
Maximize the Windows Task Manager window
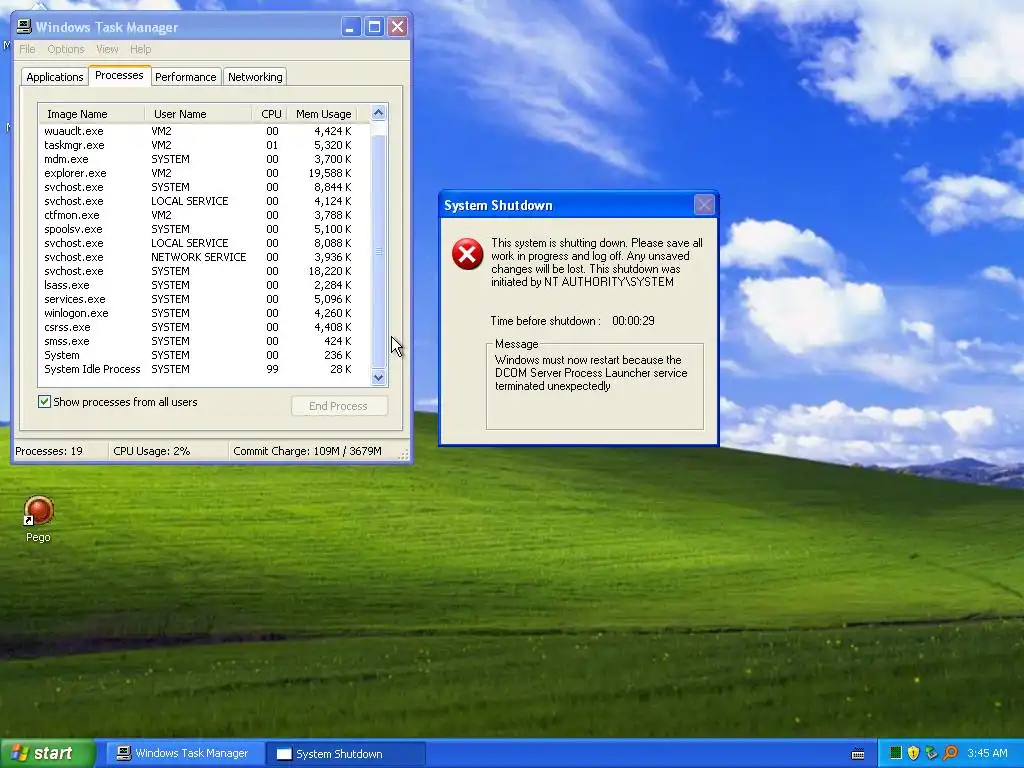[374, 27]
